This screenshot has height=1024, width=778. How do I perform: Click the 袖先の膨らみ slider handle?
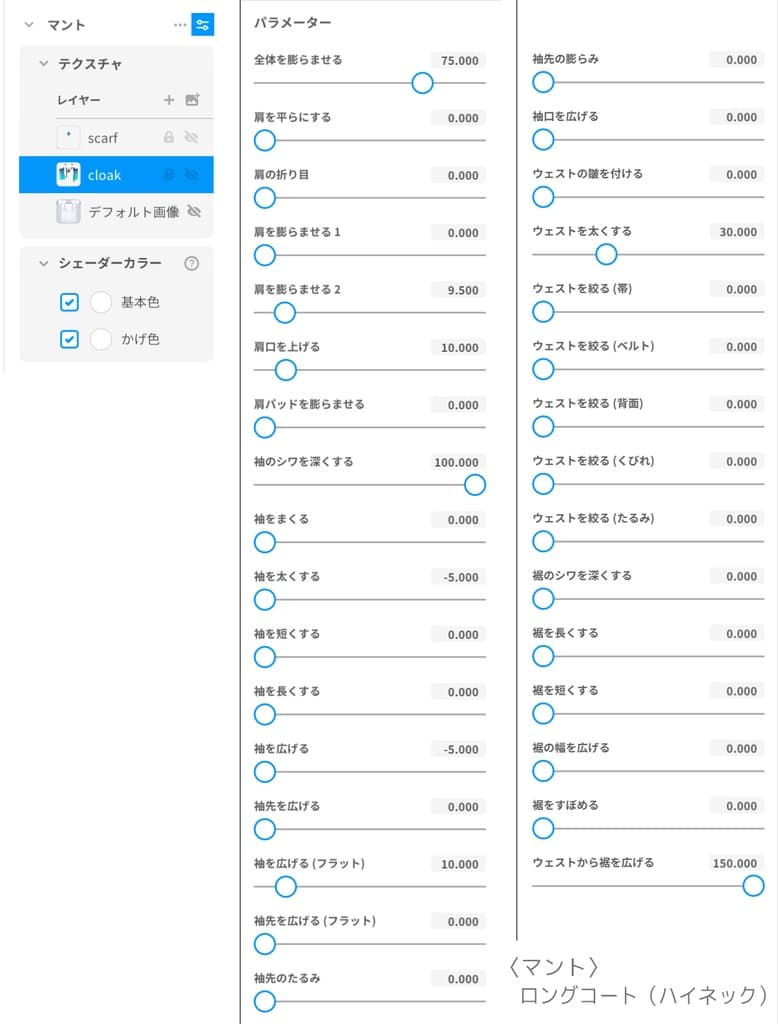click(543, 82)
